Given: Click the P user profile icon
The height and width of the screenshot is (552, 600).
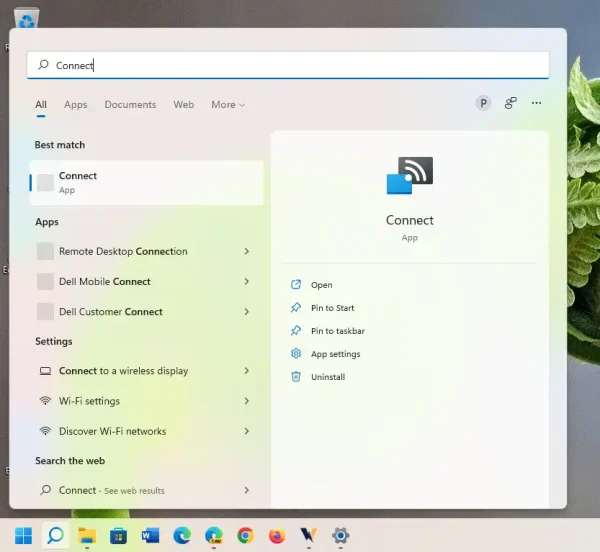Looking at the screenshot, I should coord(483,103).
